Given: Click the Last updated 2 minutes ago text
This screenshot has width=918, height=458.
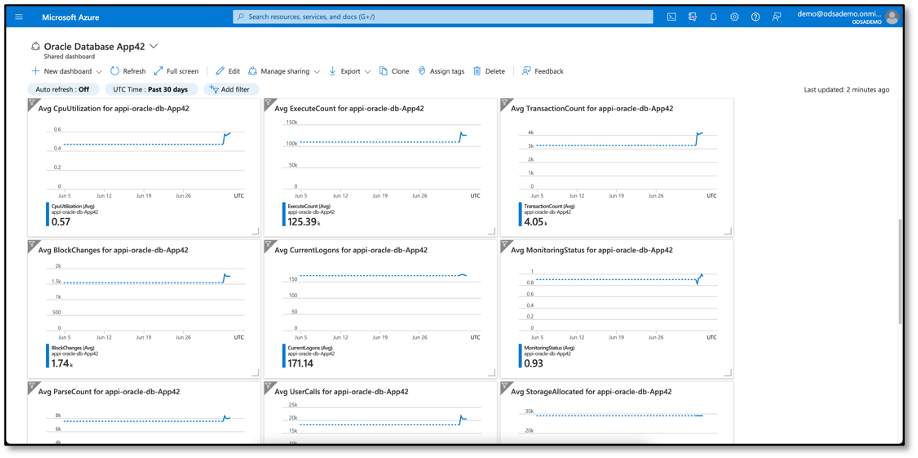Looking at the screenshot, I should pyautogui.click(x=847, y=90).
